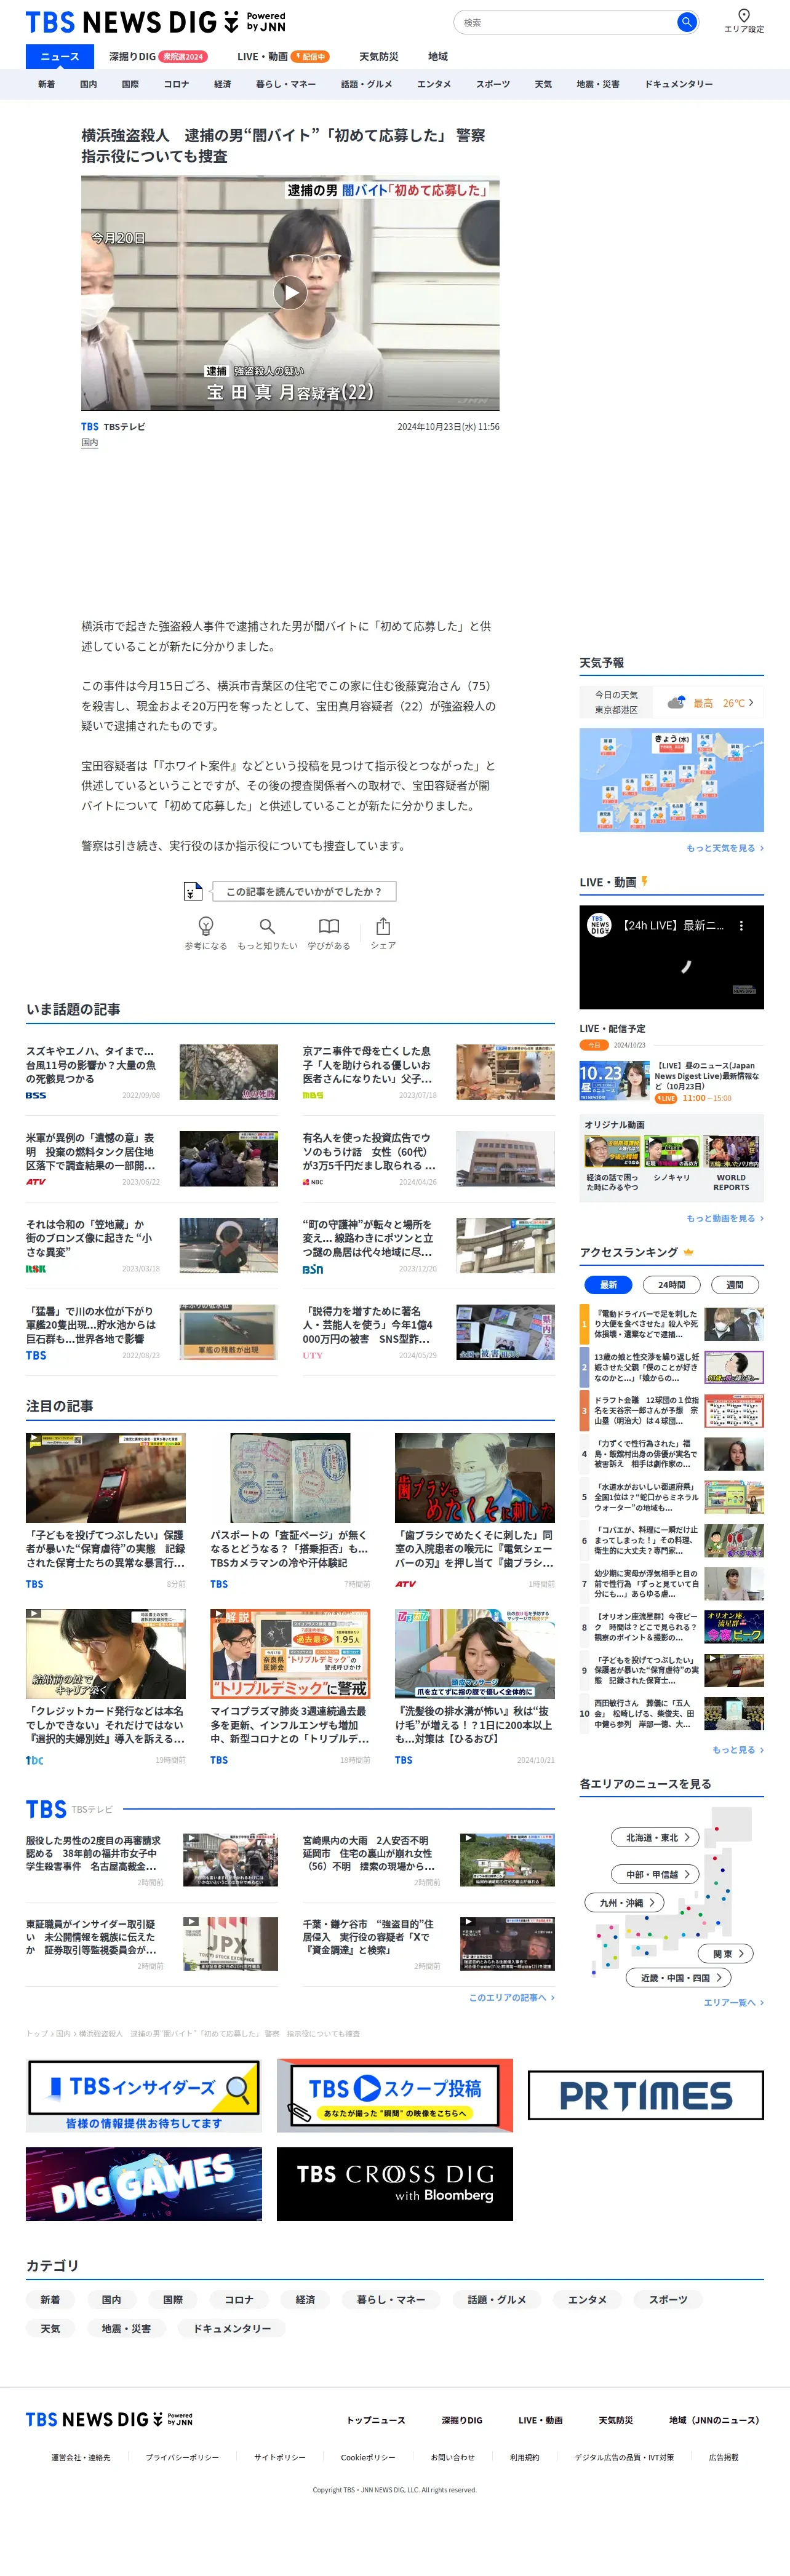Click the RSK logo under the 笠地蔵 article
This screenshot has height=2576, width=790.
tap(36, 1269)
